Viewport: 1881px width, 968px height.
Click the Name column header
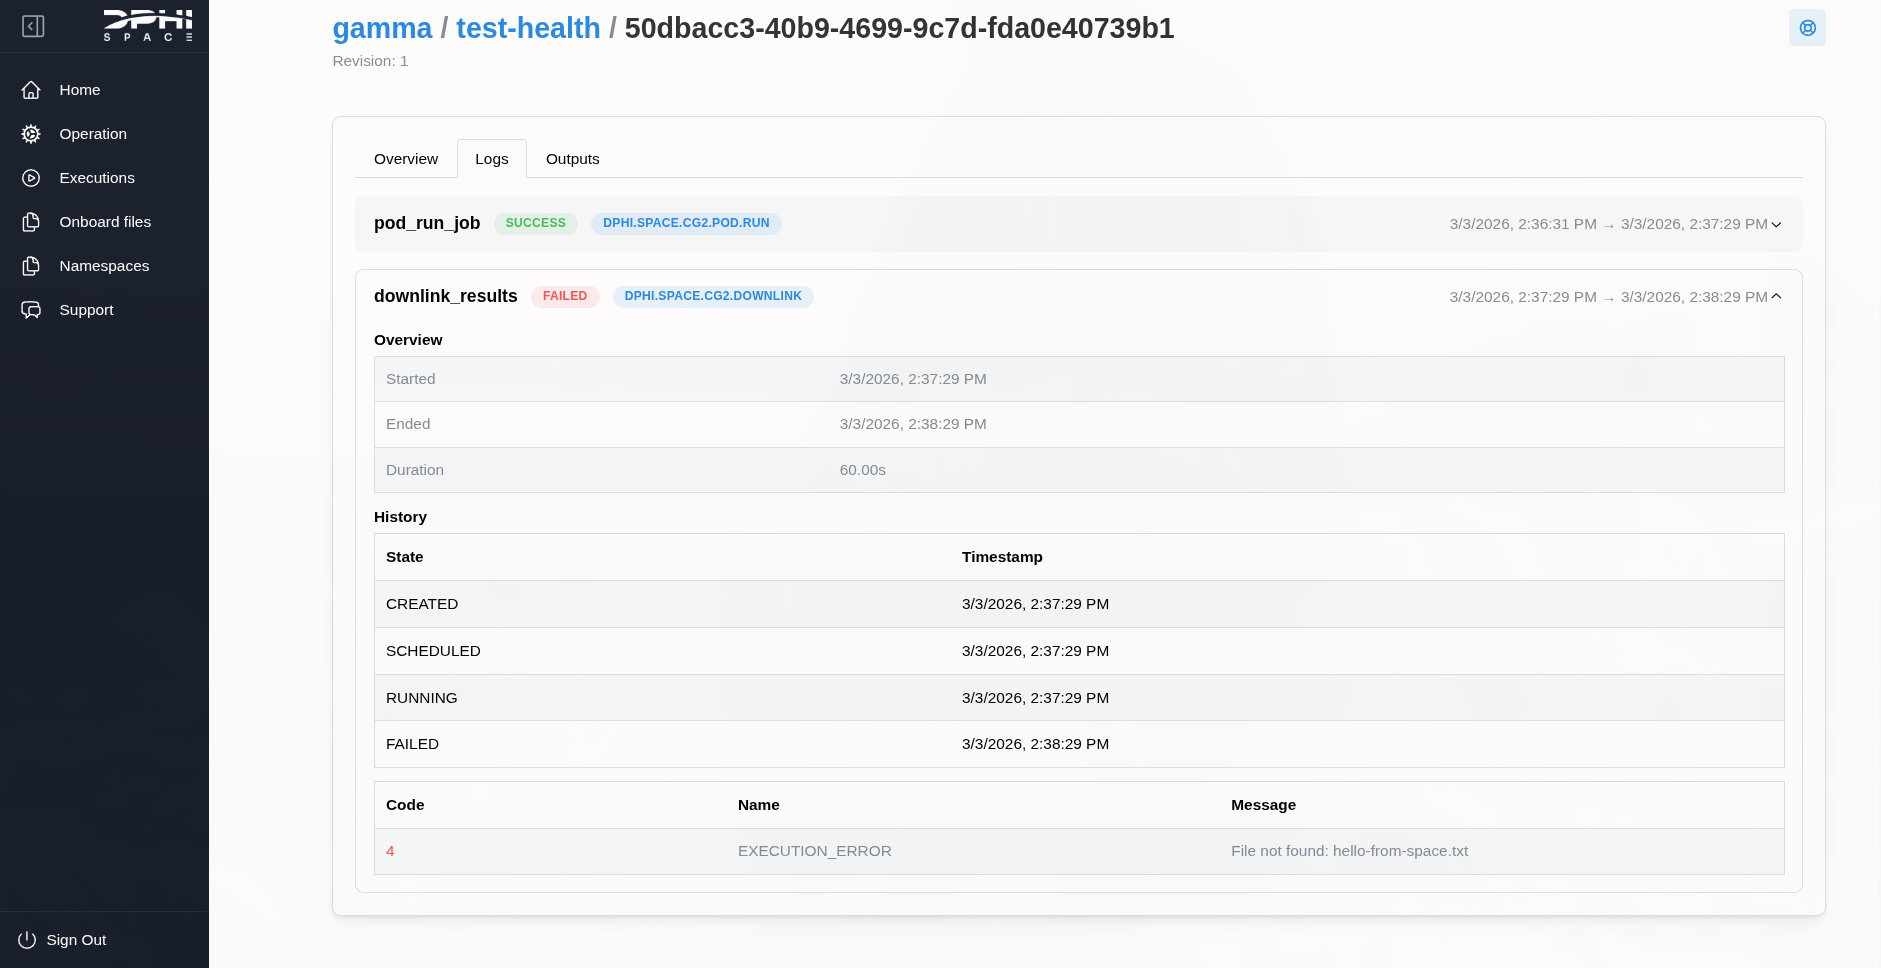coord(759,805)
